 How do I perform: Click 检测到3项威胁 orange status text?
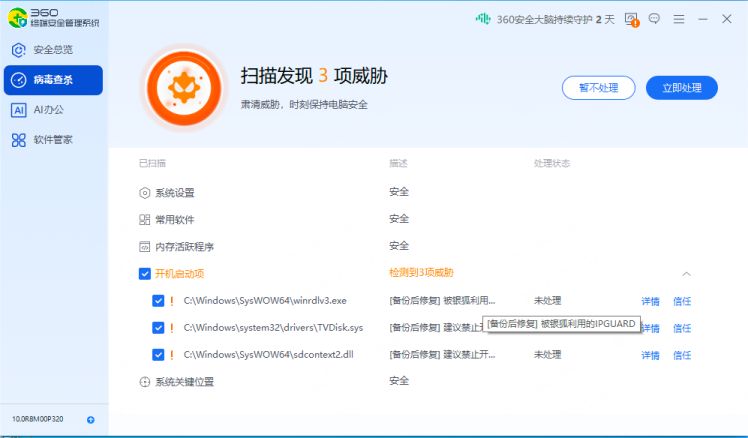(421, 272)
